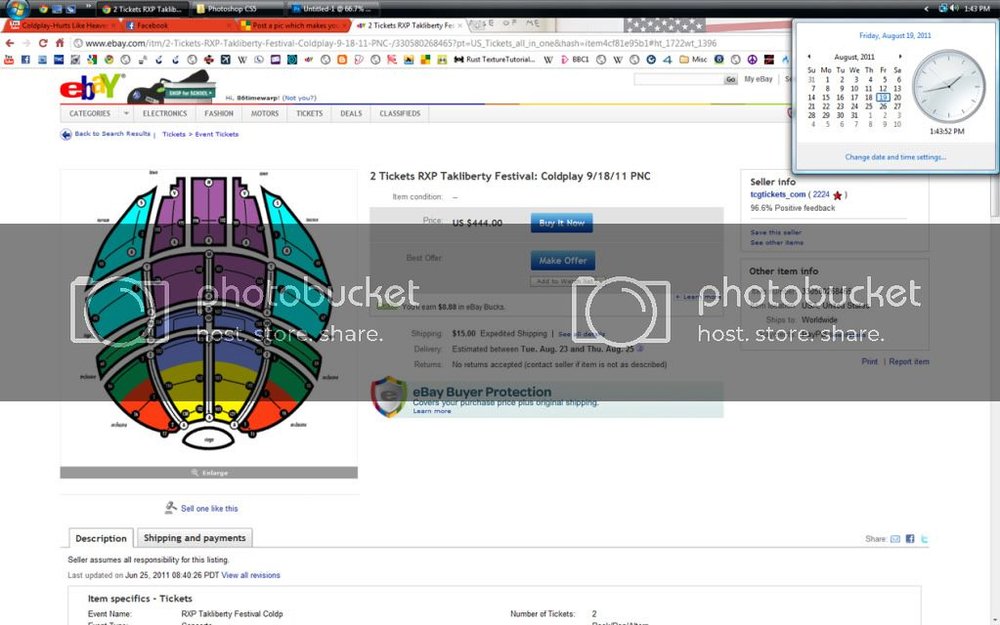Click the Report item link
Viewport: 1000px width, 625px height.
click(909, 362)
